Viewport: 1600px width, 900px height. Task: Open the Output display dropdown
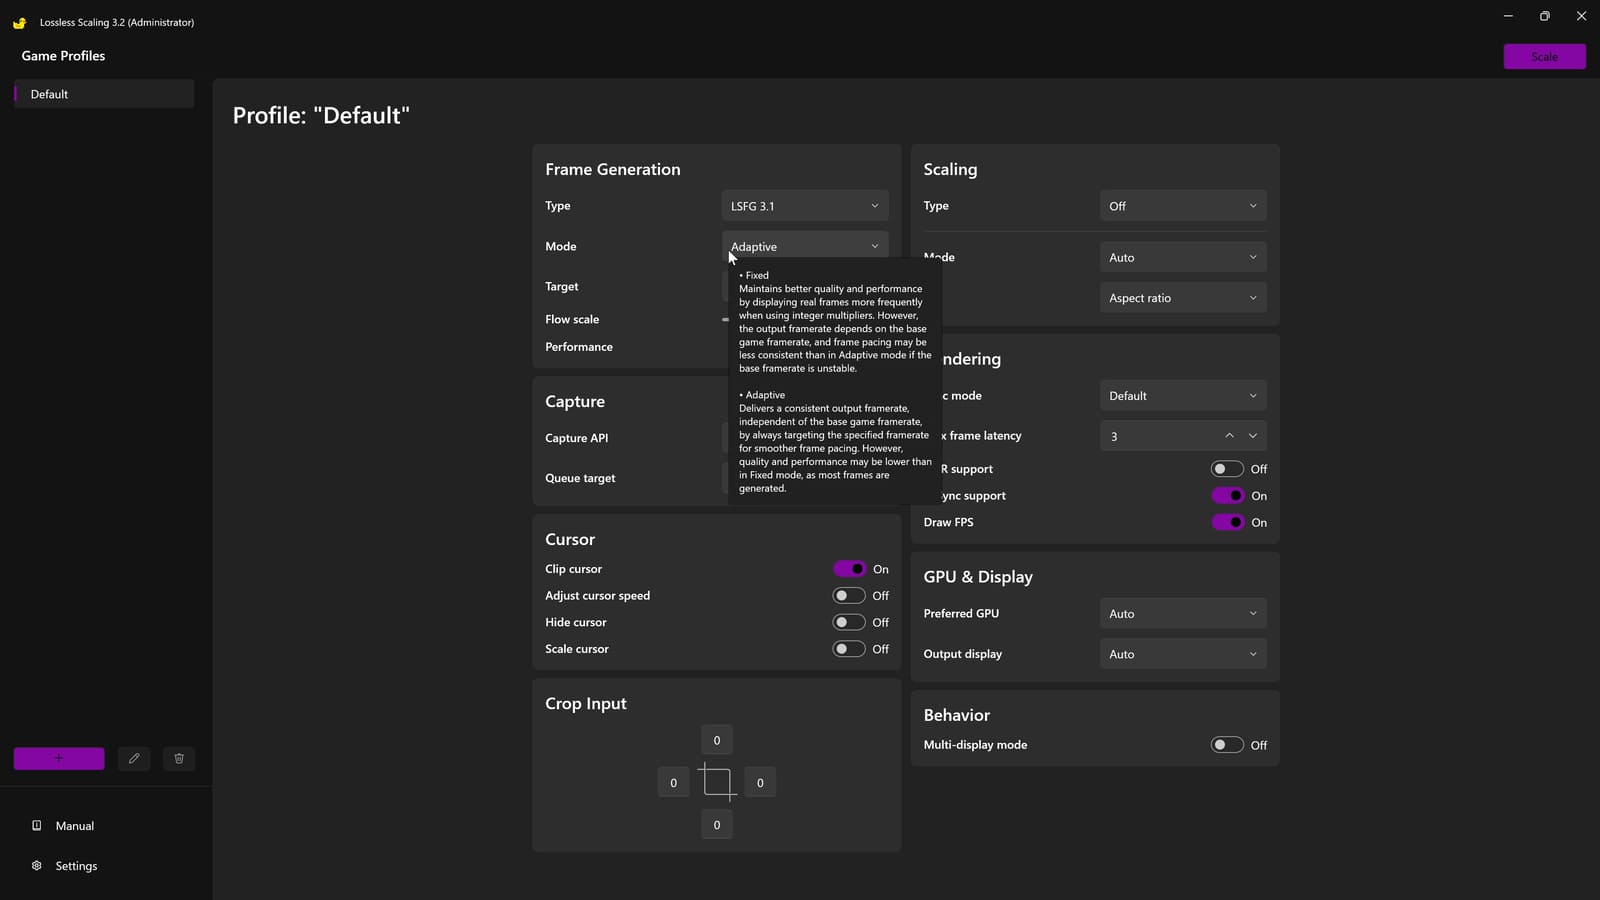1183,654
